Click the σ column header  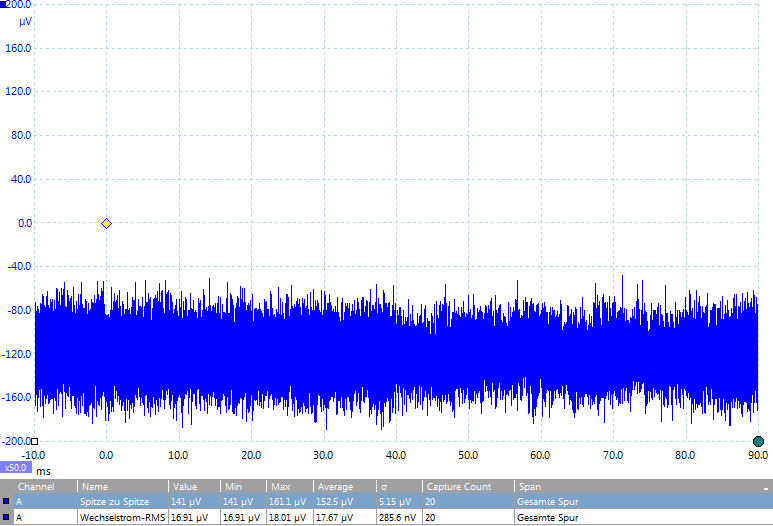pos(399,487)
